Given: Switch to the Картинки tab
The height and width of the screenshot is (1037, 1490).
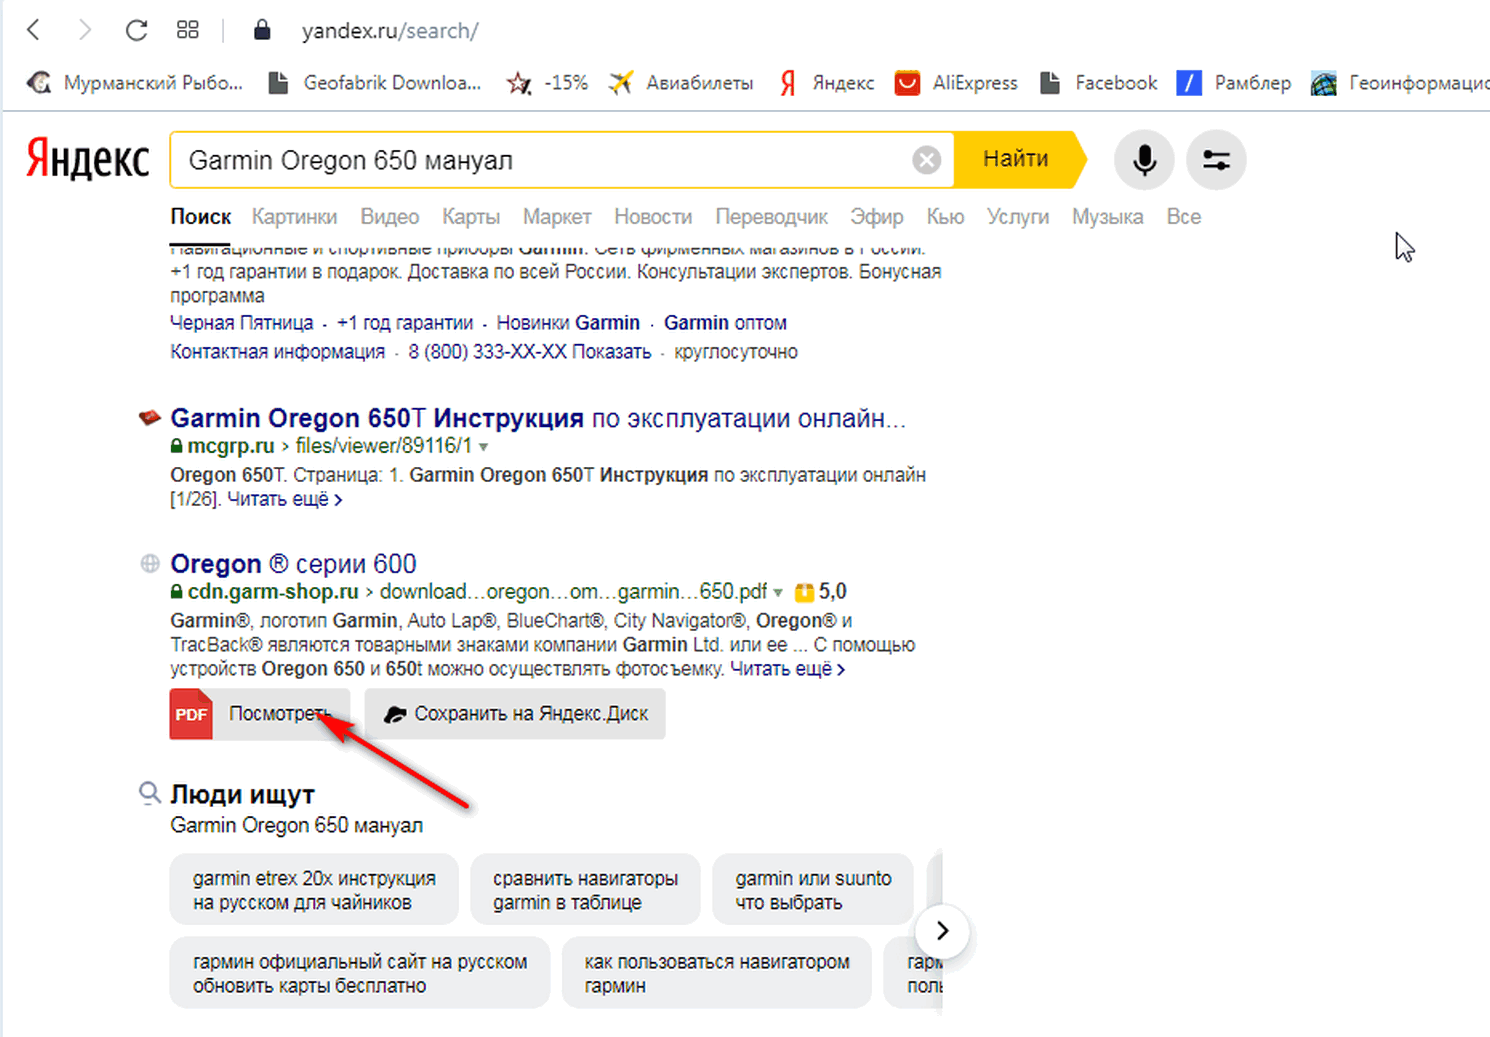Looking at the screenshot, I should 294,217.
